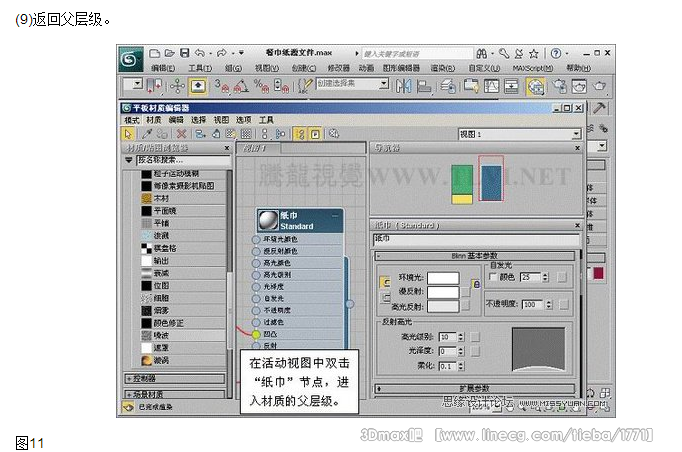Toggle the 3D snaps icon

pyautogui.click(x=221, y=86)
